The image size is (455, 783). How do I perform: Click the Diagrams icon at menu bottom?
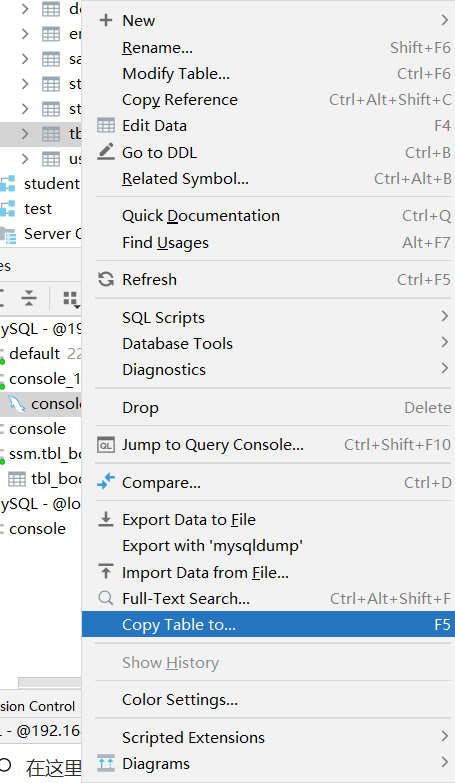(106, 764)
